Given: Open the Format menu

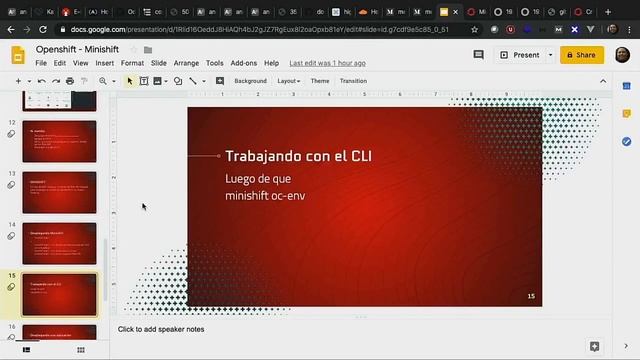Looking at the screenshot, I should (132, 63).
